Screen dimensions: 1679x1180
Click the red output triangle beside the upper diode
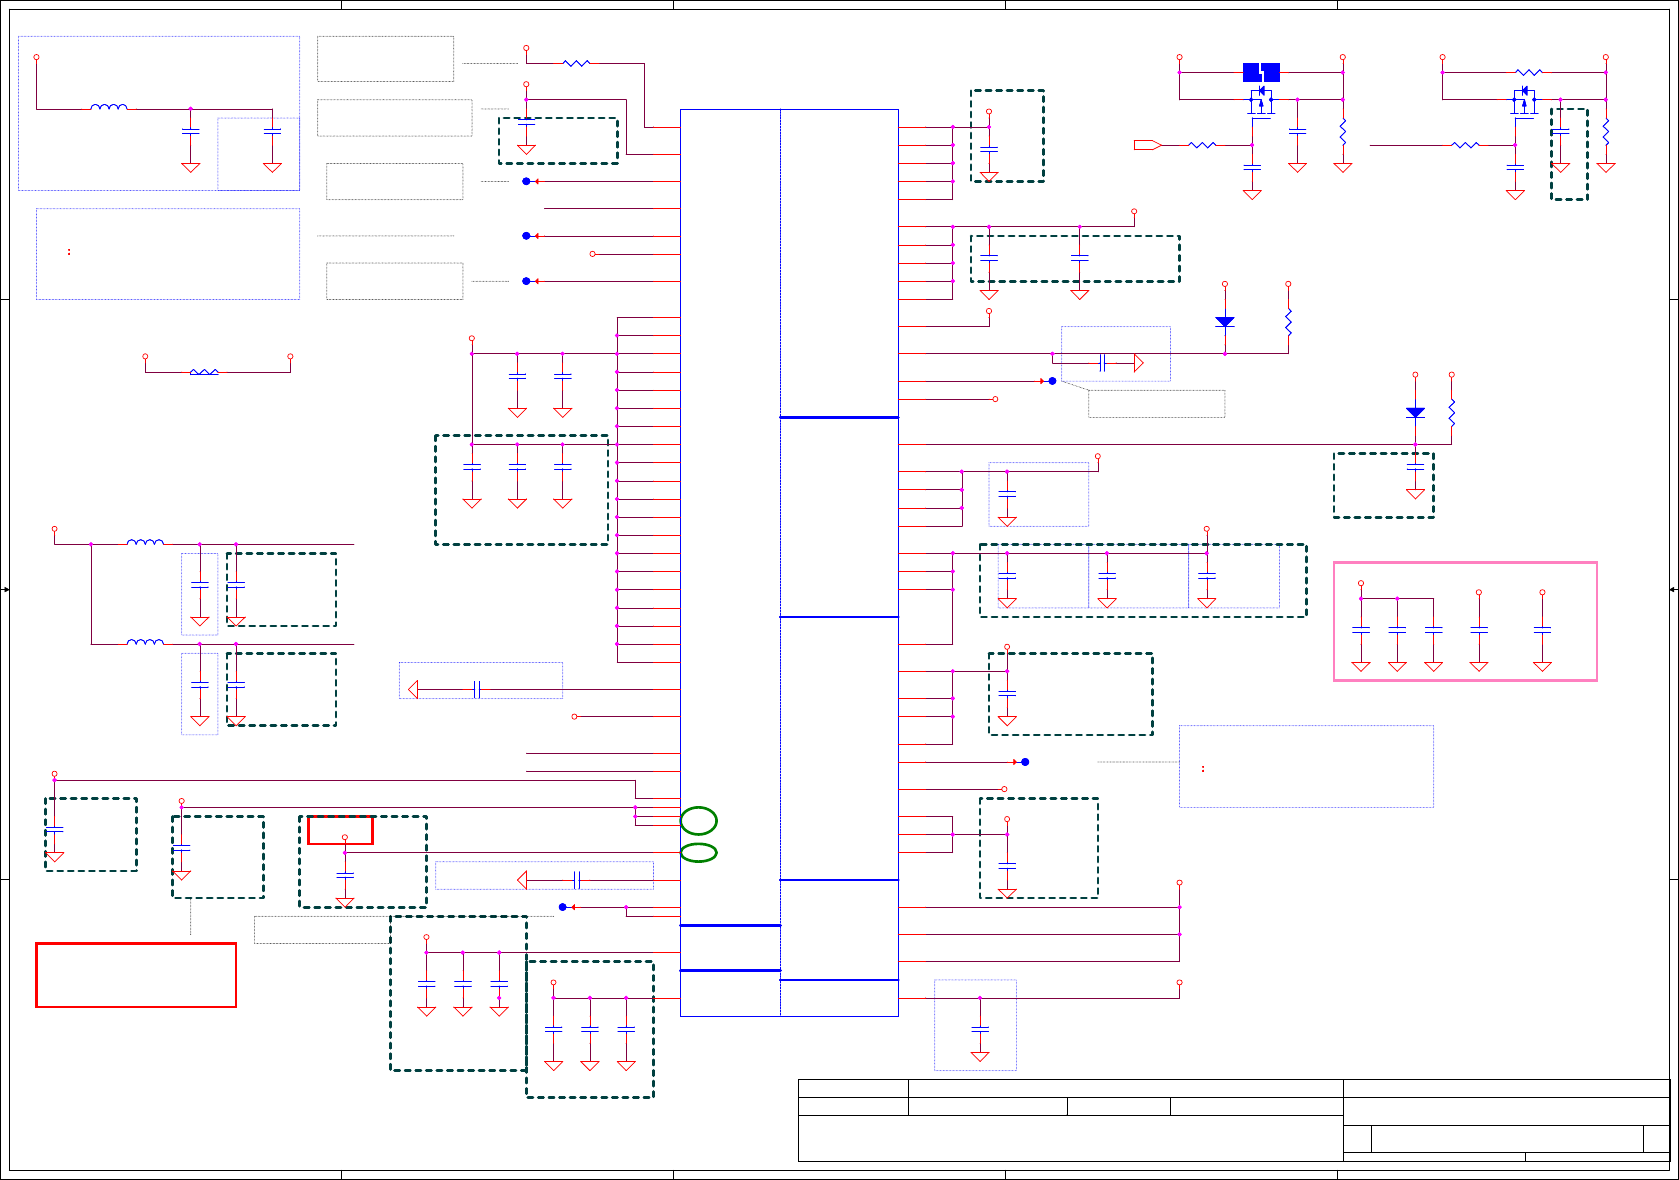point(1139,362)
